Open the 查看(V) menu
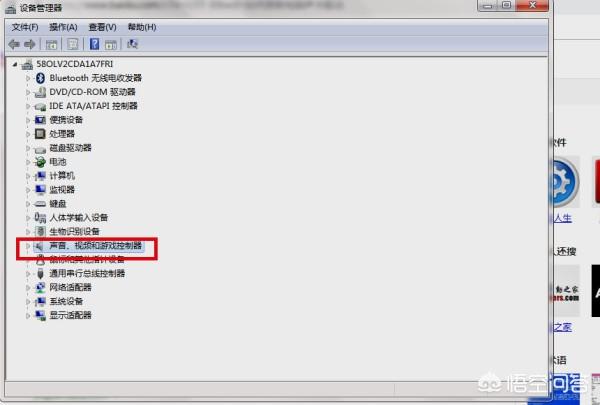Screen dimensions: 600x405 (x=102, y=27)
